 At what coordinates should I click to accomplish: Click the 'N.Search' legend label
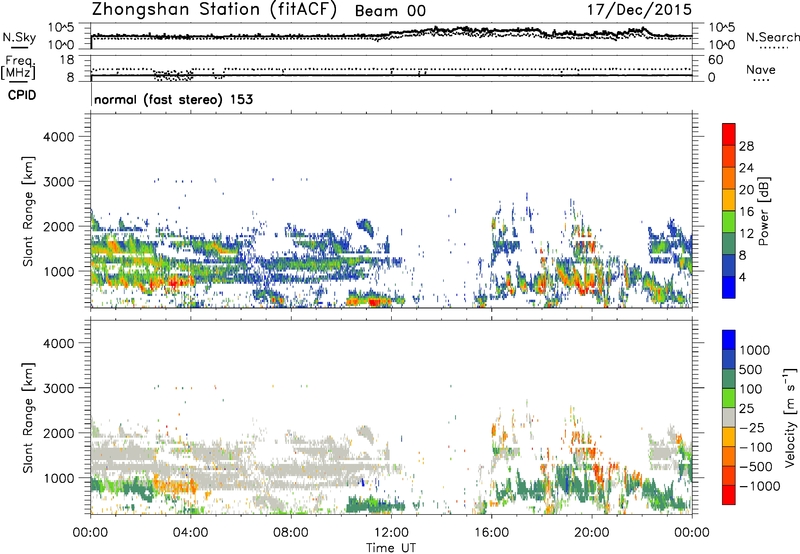(772, 37)
